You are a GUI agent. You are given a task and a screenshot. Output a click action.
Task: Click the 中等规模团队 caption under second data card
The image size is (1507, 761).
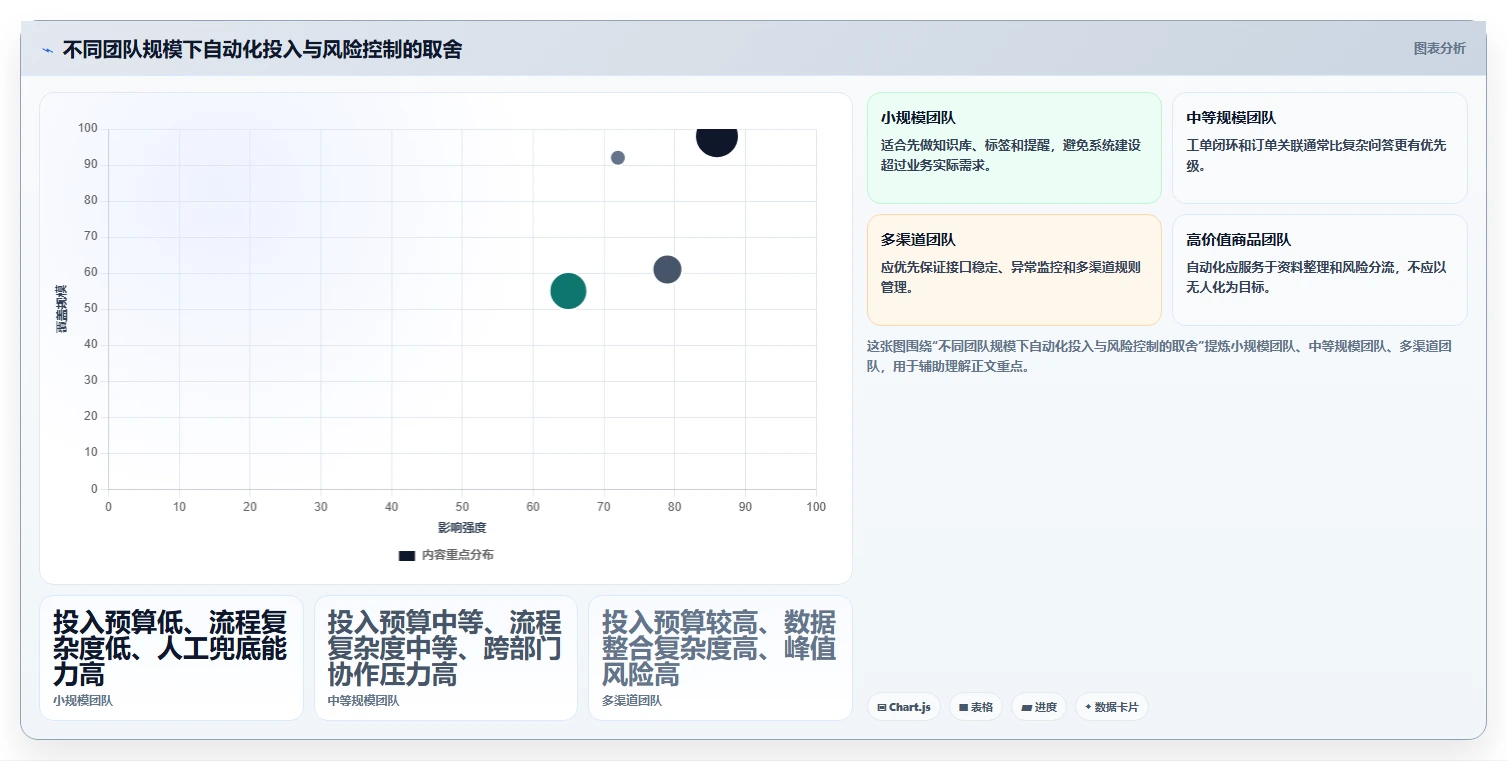(x=363, y=701)
